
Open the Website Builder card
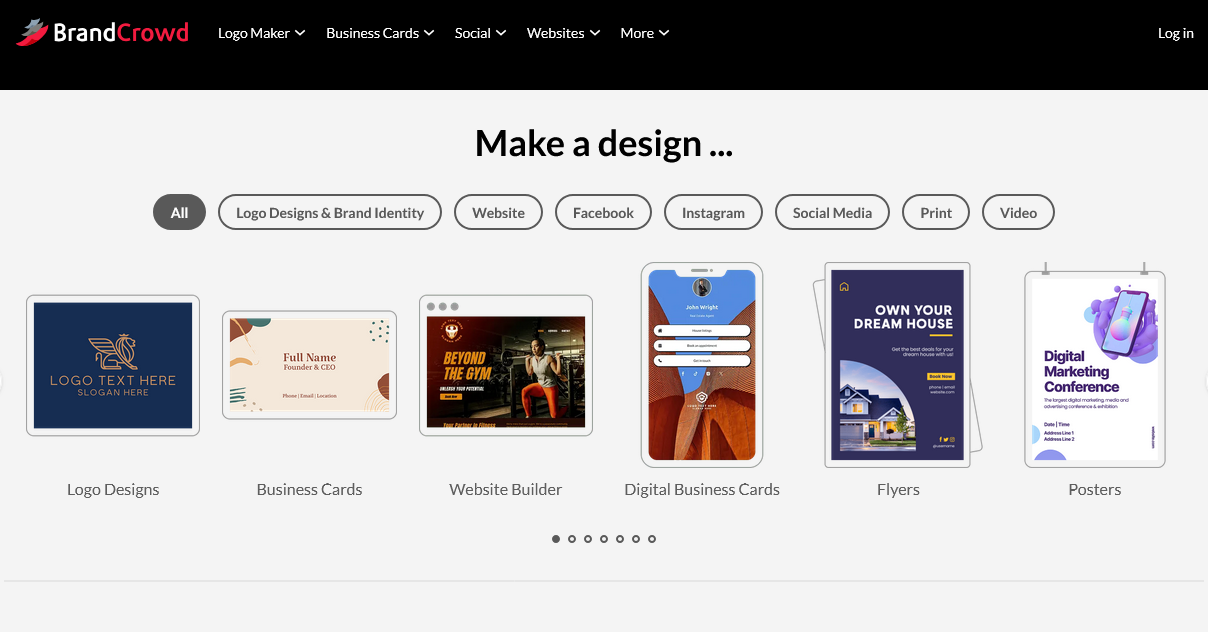pyautogui.click(x=505, y=365)
